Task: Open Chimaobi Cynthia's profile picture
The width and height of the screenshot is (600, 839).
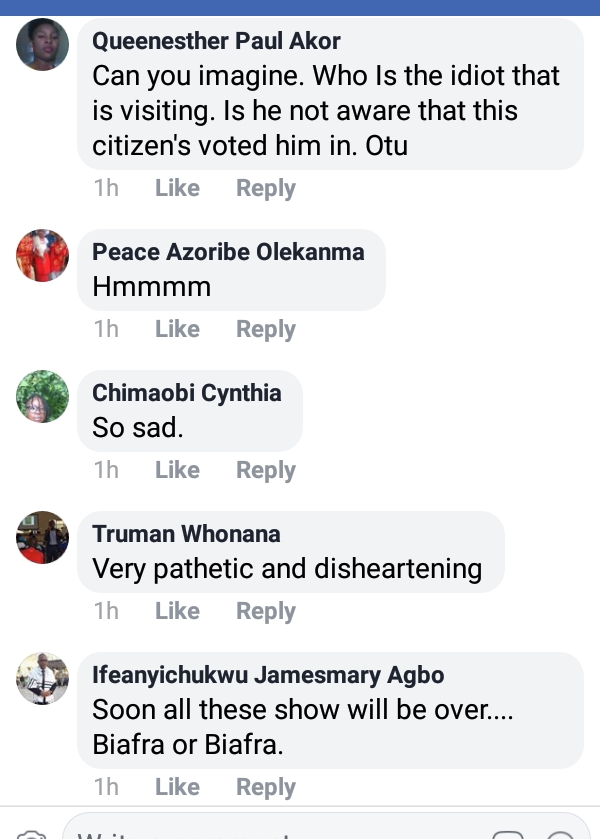Action: pos(43,397)
